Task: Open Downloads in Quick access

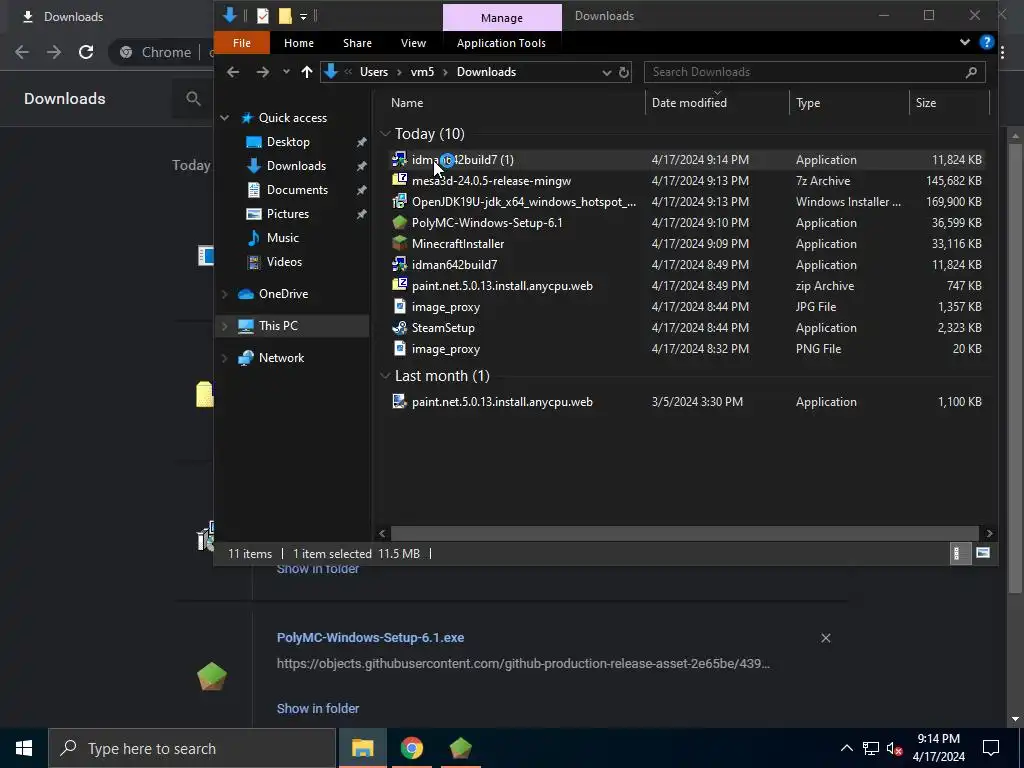Action: coord(296,166)
